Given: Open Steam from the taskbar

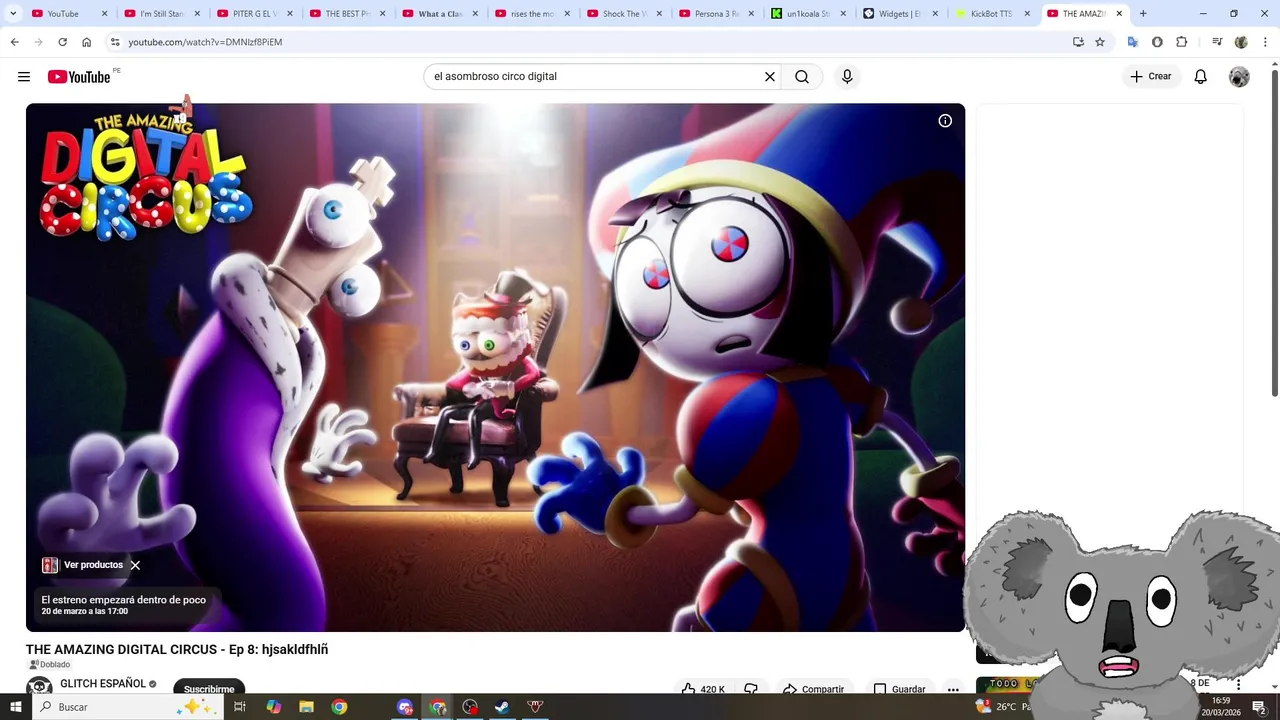Looking at the screenshot, I should pos(502,707).
